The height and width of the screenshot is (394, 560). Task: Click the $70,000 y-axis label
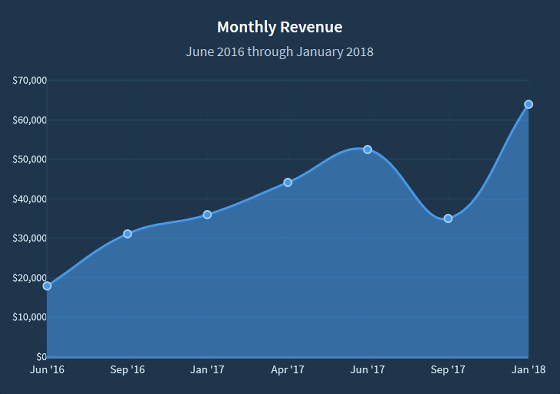tap(29, 80)
